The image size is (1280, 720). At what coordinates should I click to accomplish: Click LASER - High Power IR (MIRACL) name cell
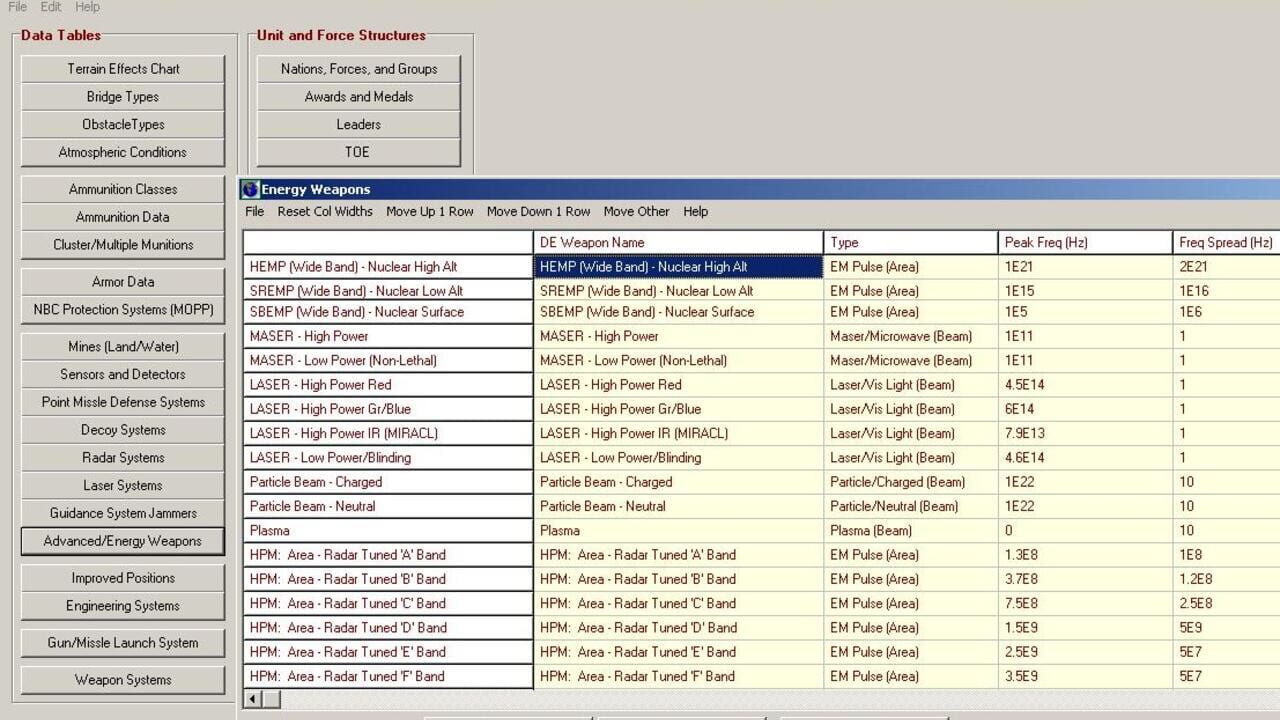click(x=679, y=433)
